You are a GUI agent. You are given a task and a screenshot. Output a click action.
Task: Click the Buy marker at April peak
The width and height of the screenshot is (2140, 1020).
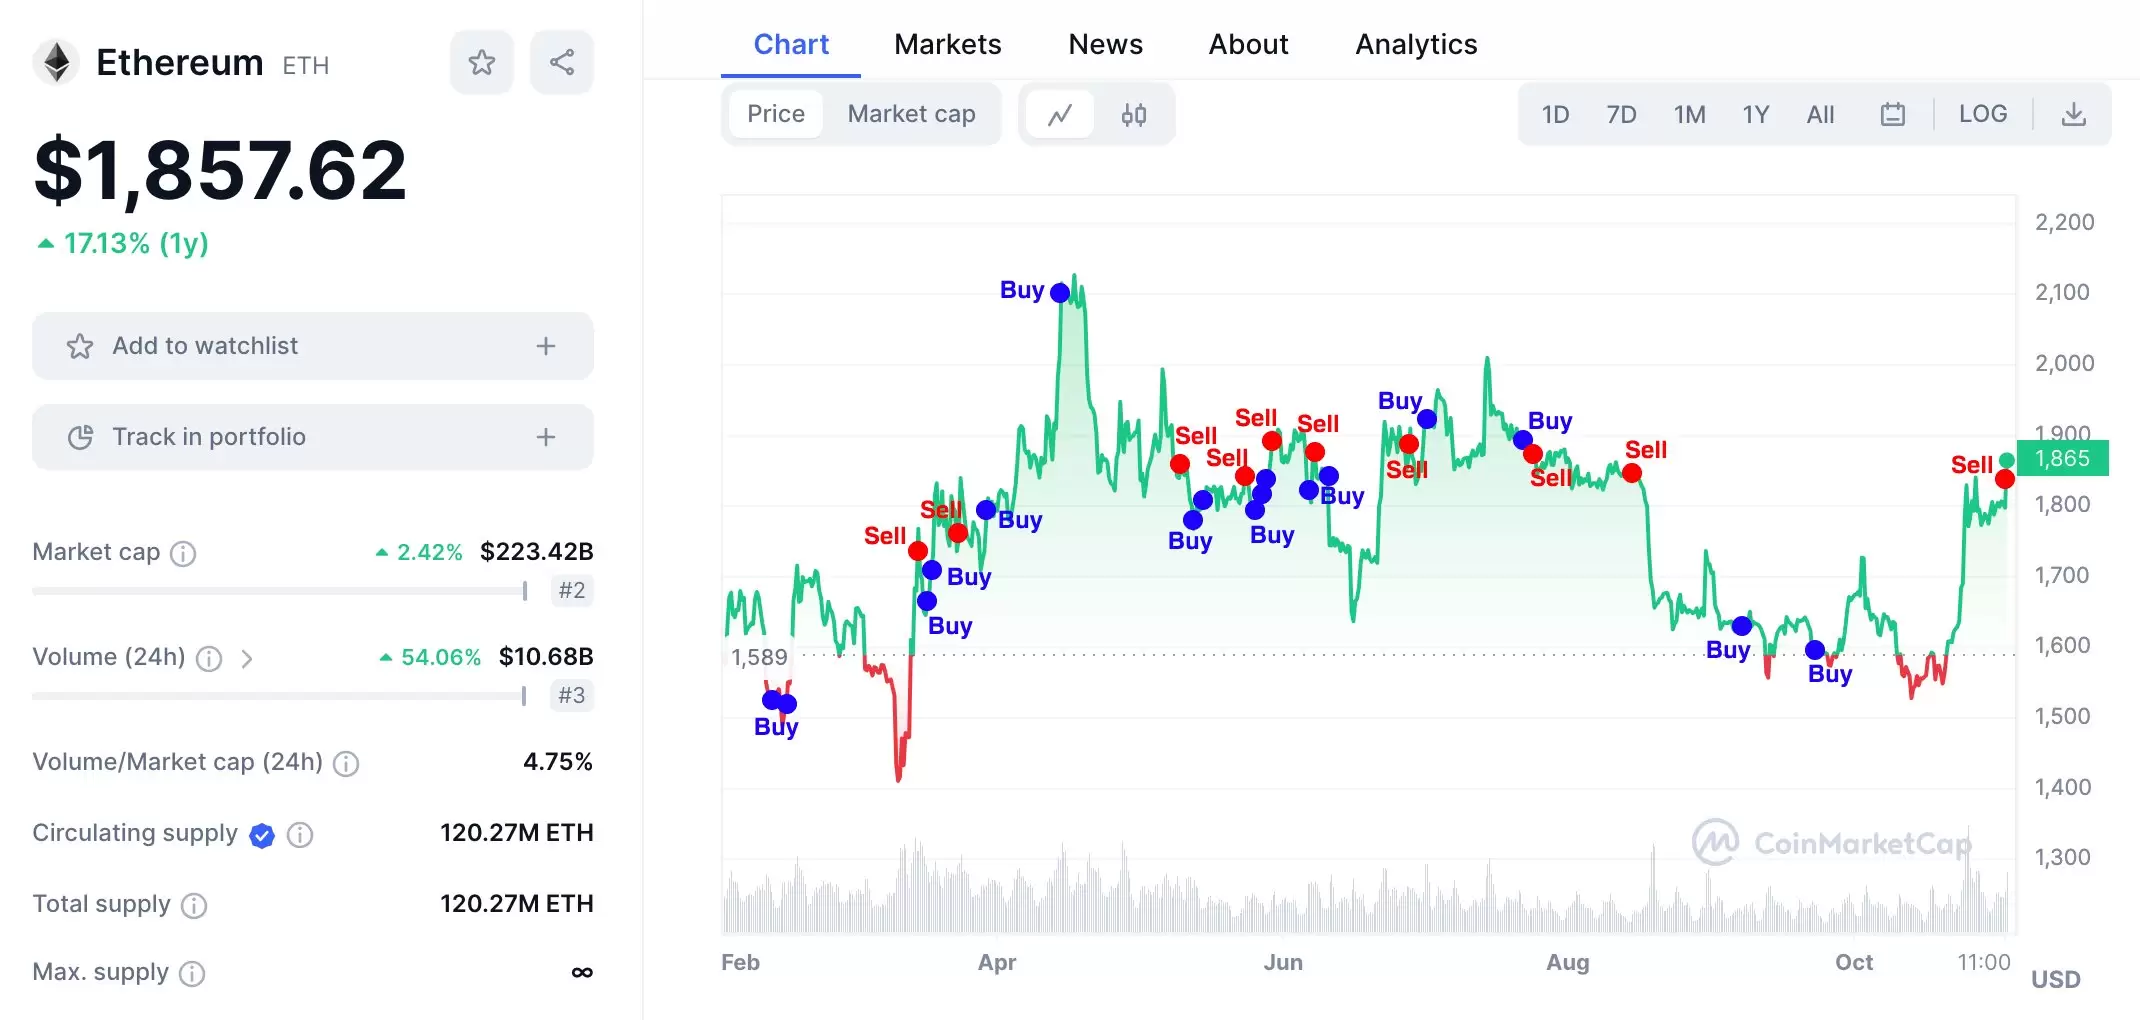click(x=1060, y=293)
